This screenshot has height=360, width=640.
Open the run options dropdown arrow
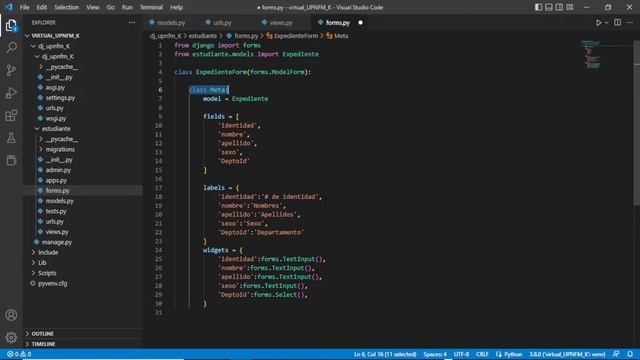tap(607, 23)
